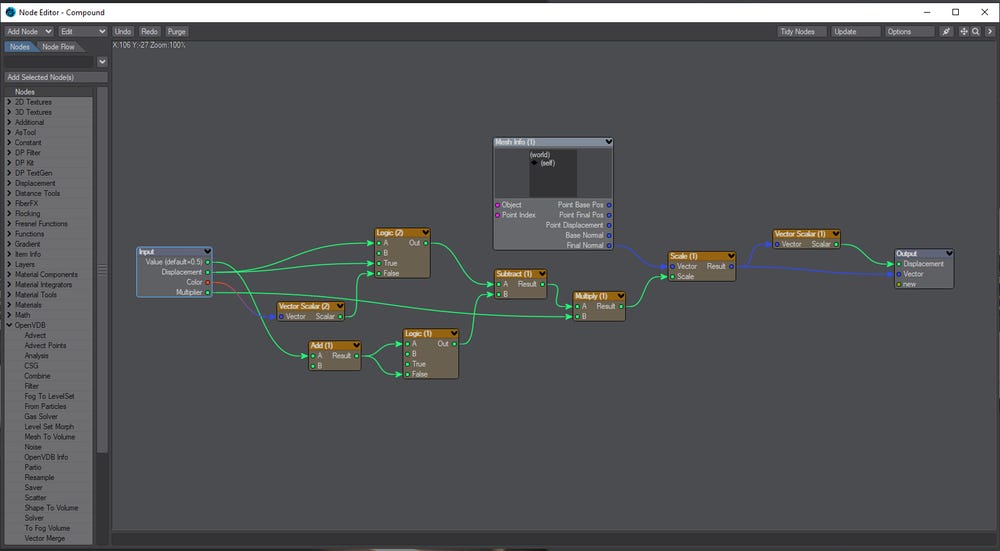Open the Options button
This screenshot has height=551, width=1000.
[909, 31]
